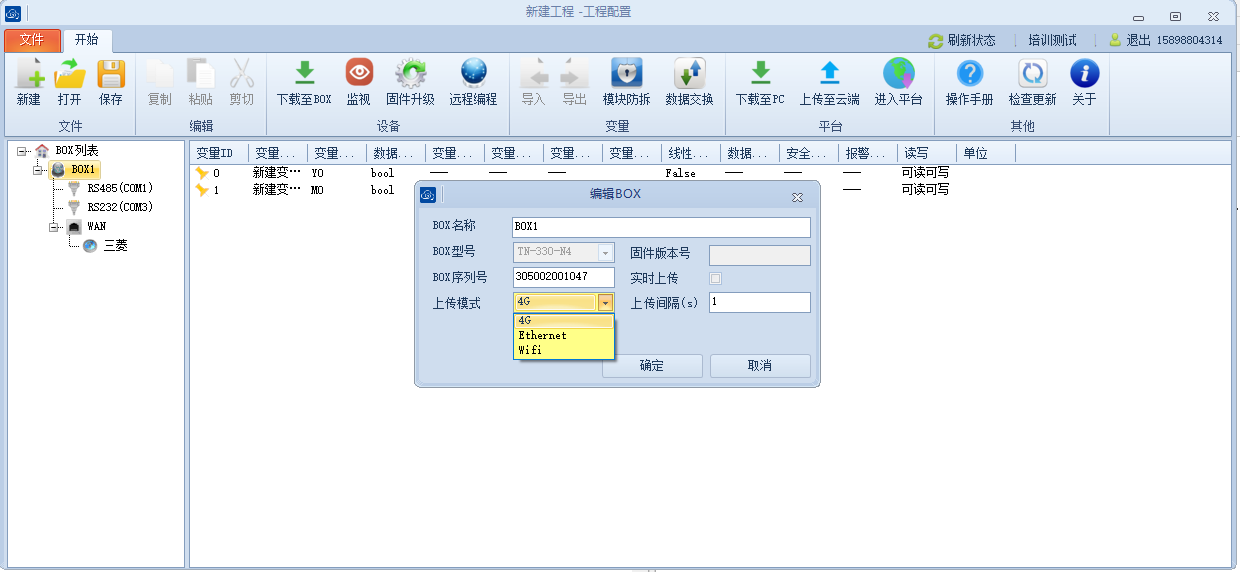
Task: Toggle the 上传模式 dropdown arrow
Action: tap(605, 302)
